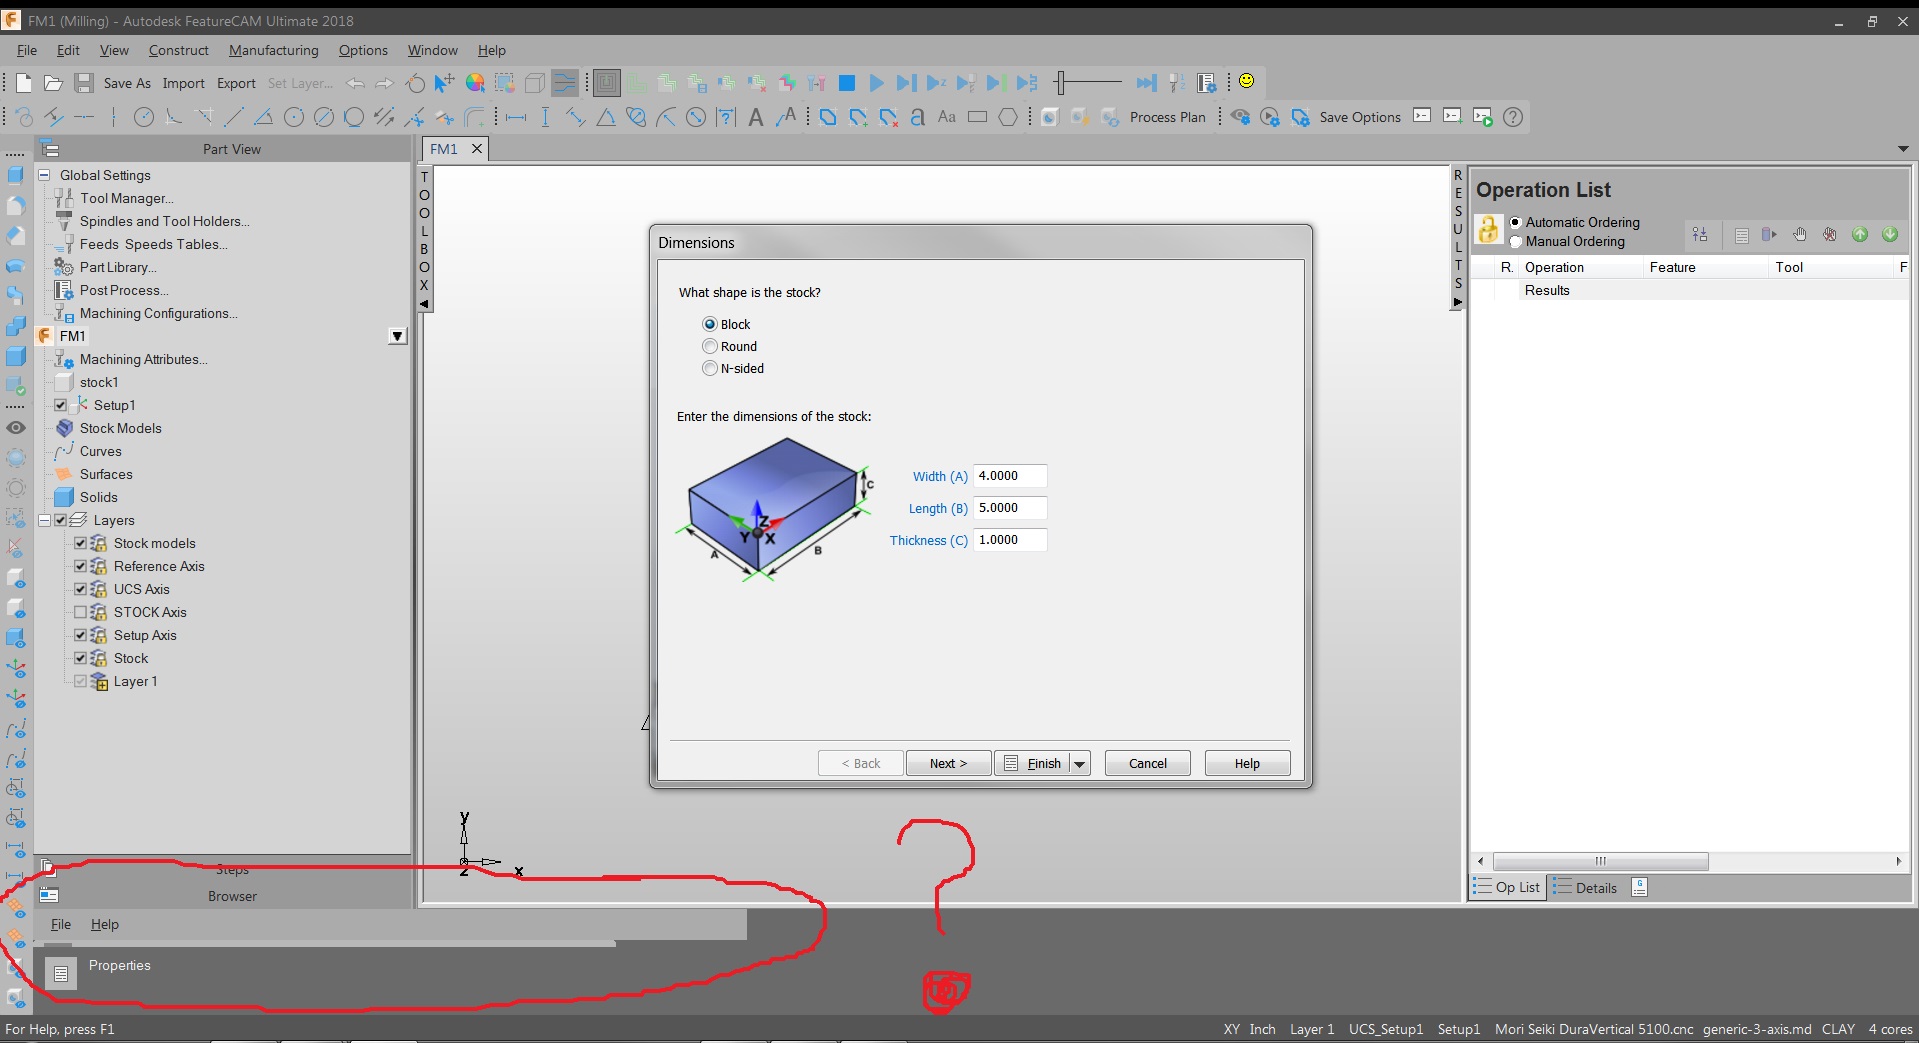The width and height of the screenshot is (1919, 1043).
Task: Open the Process Plan tool
Action: (1169, 117)
